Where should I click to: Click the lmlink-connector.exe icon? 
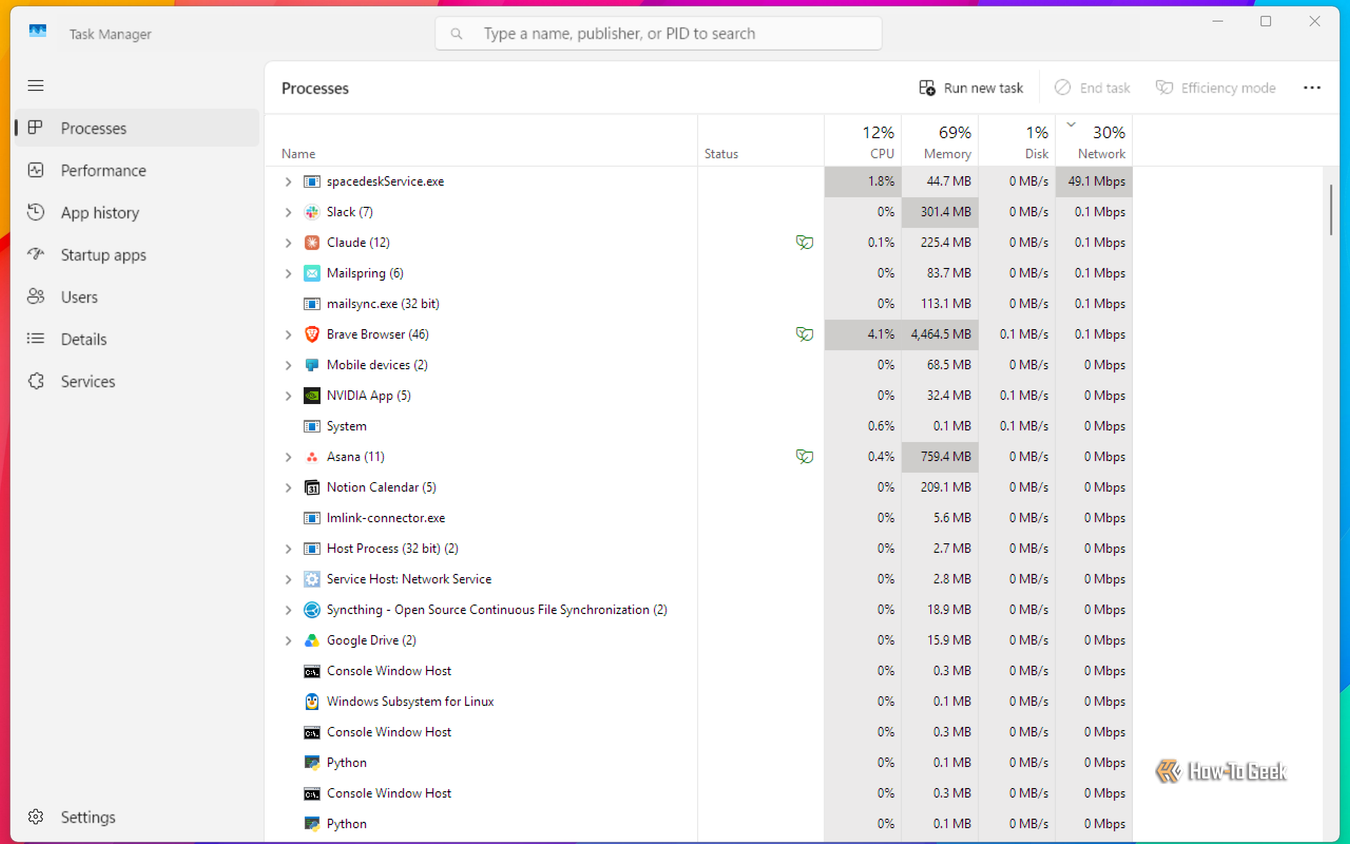[x=312, y=518]
